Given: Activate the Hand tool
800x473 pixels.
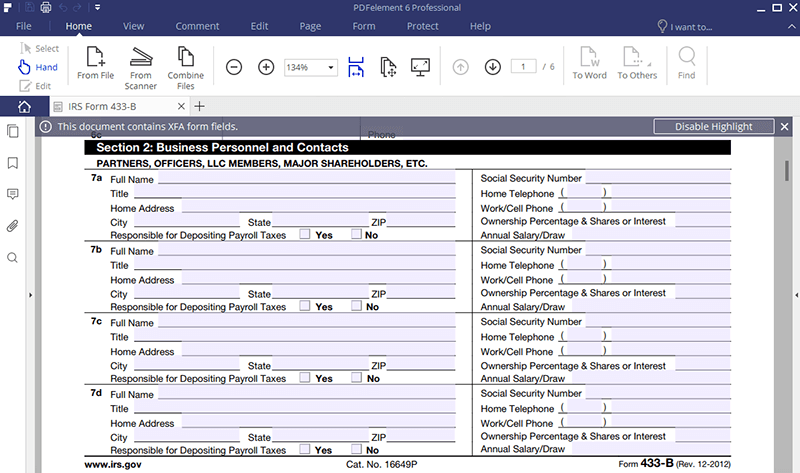Looking at the screenshot, I should [x=38, y=67].
